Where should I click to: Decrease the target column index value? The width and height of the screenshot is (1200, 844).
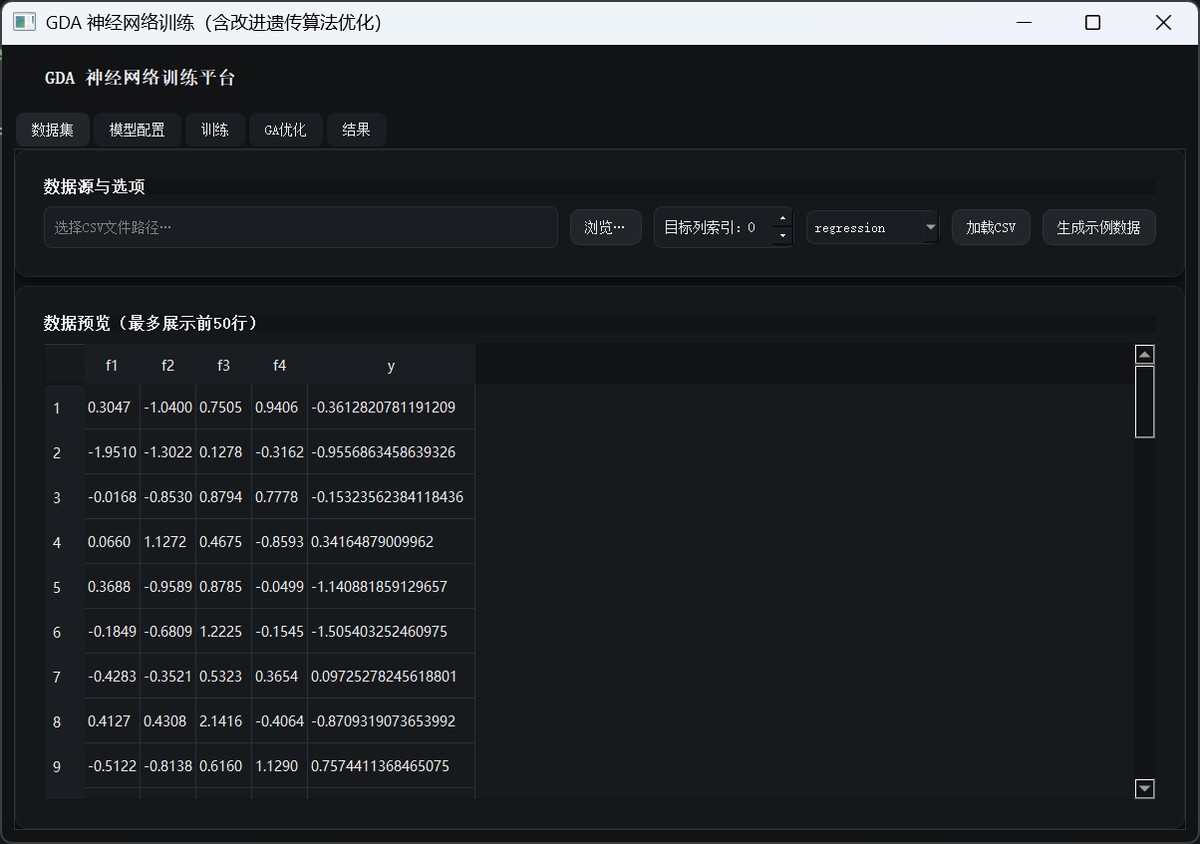(783, 237)
